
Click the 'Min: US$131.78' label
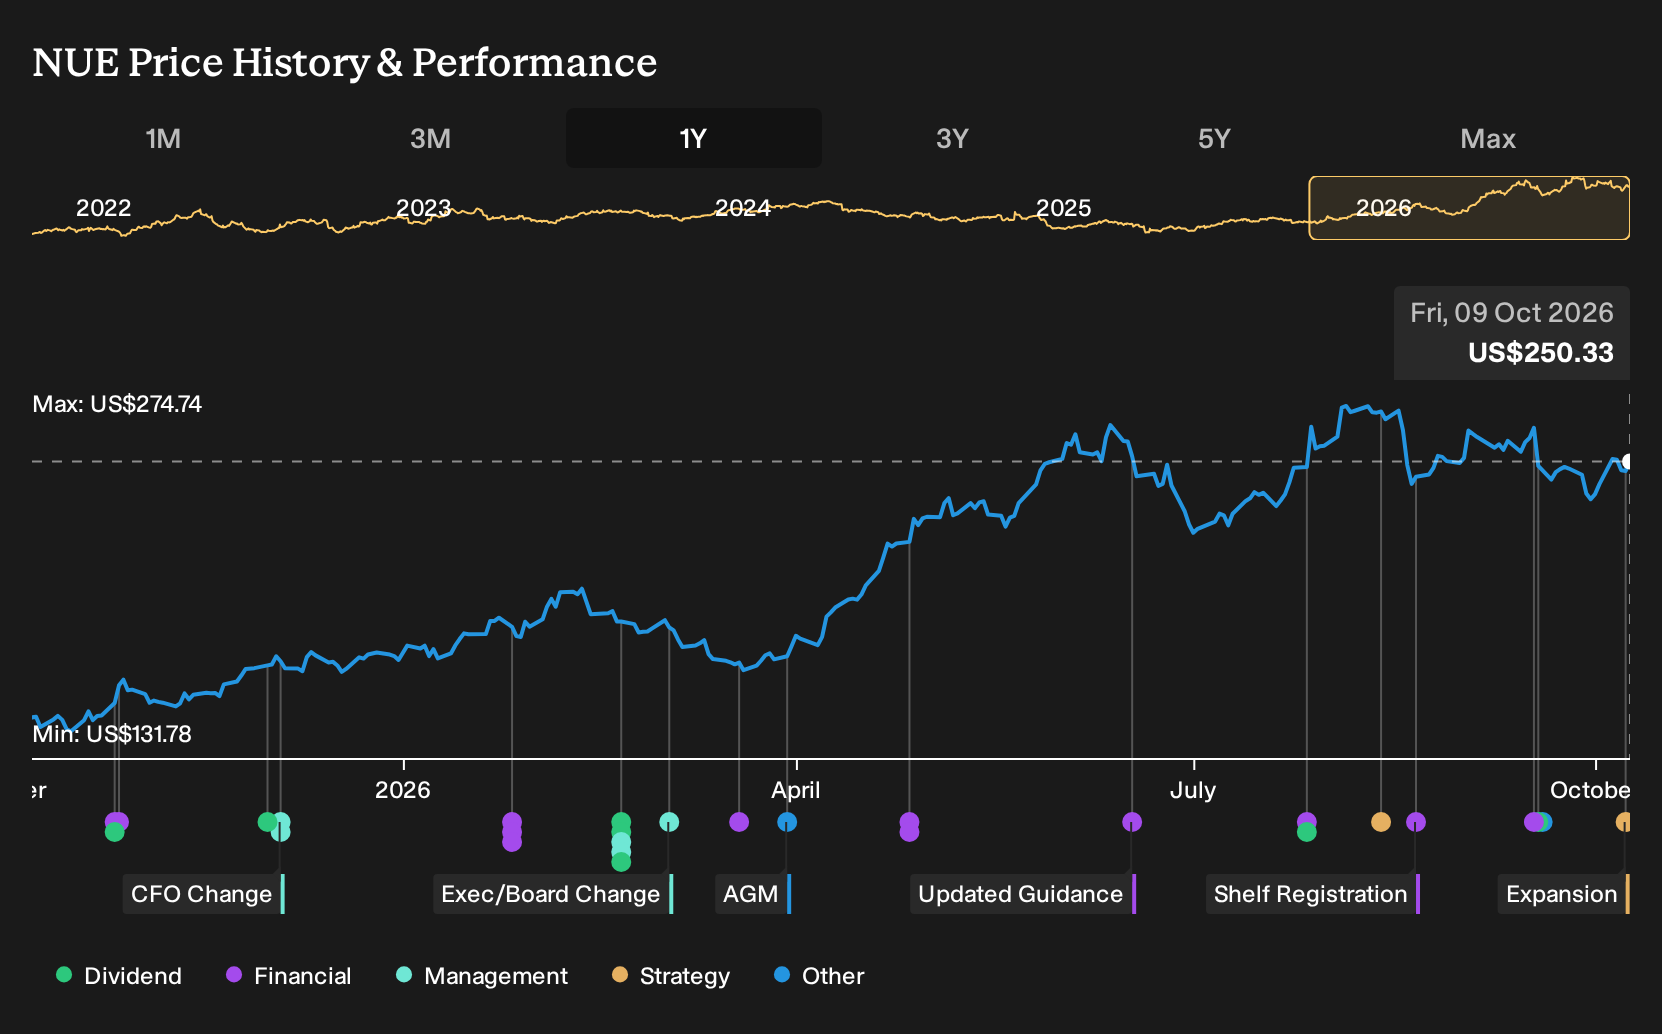[x=112, y=734]
